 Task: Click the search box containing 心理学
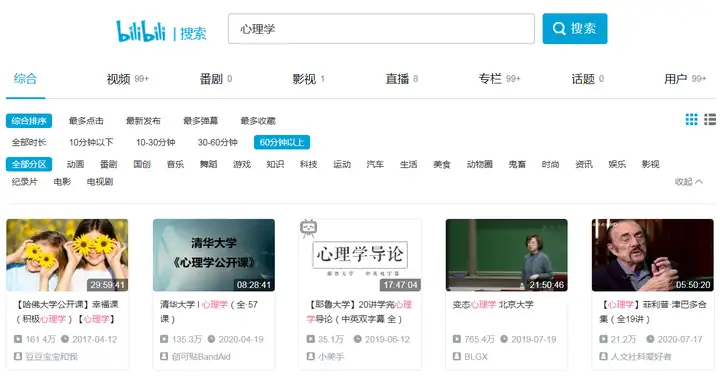pos(381,28)
